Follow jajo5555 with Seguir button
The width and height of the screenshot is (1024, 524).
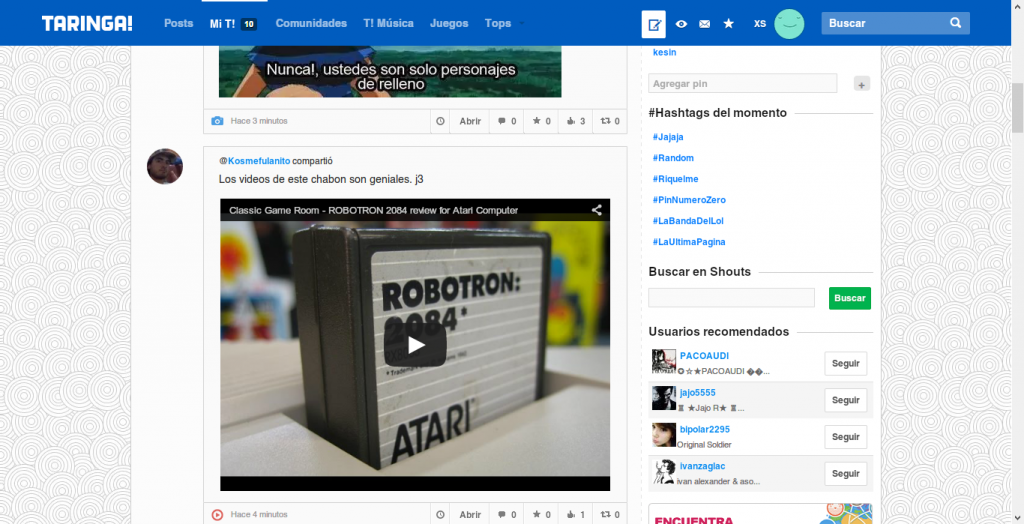pyautogui.click(x=846, y=401)
